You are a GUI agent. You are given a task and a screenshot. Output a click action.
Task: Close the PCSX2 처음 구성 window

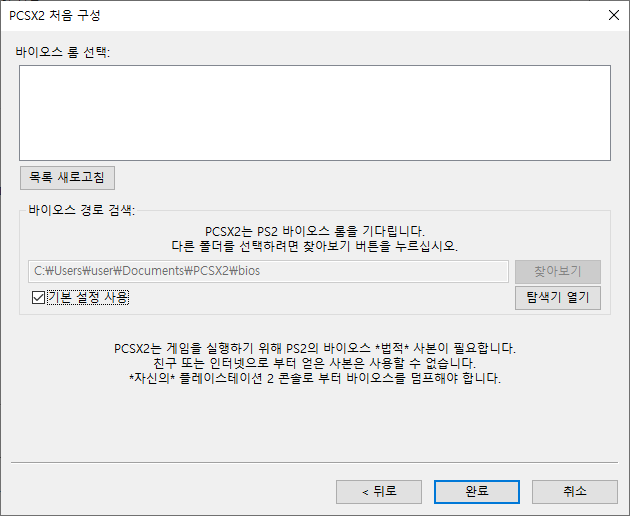pos(614,15)
